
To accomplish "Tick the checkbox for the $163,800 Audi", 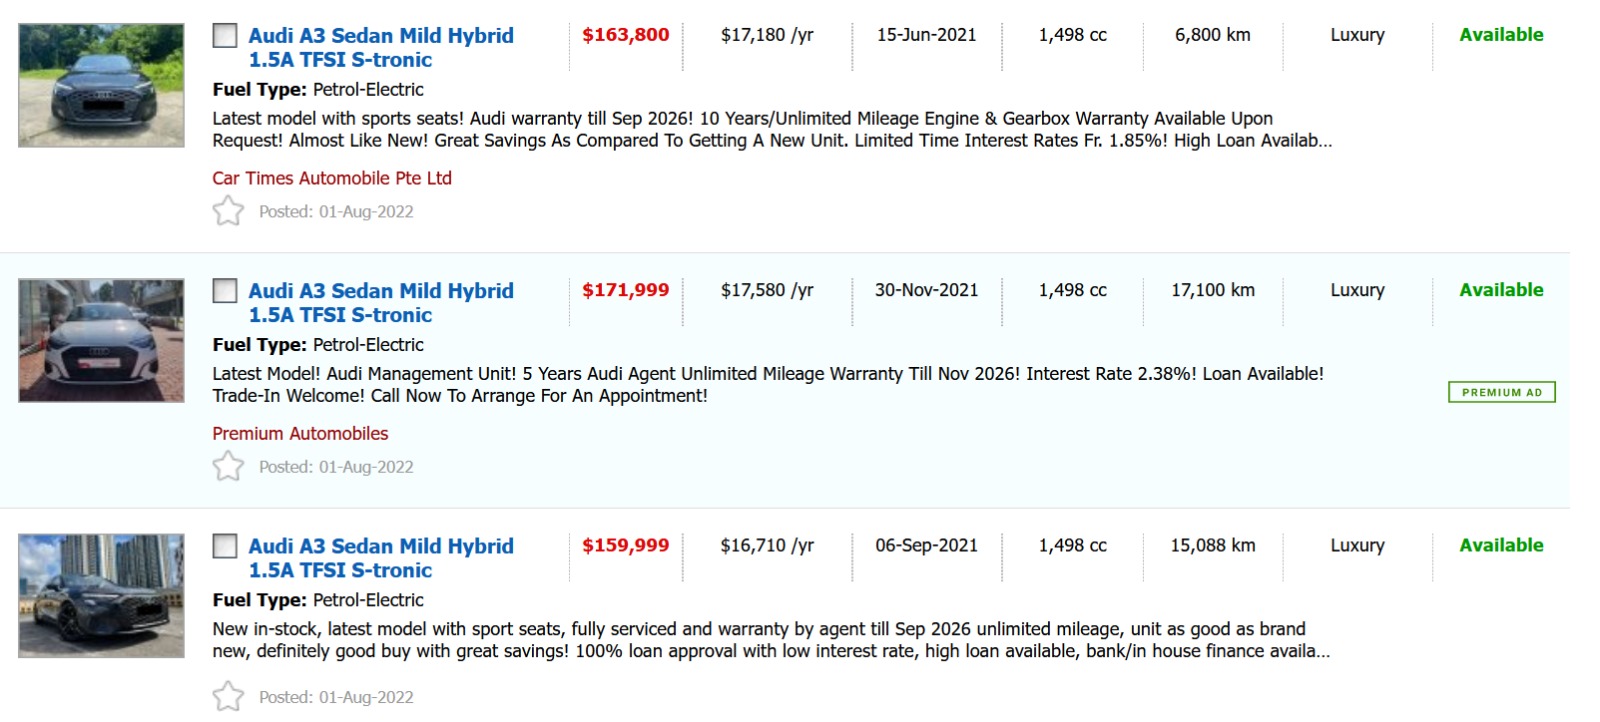I will pos(225,36).
